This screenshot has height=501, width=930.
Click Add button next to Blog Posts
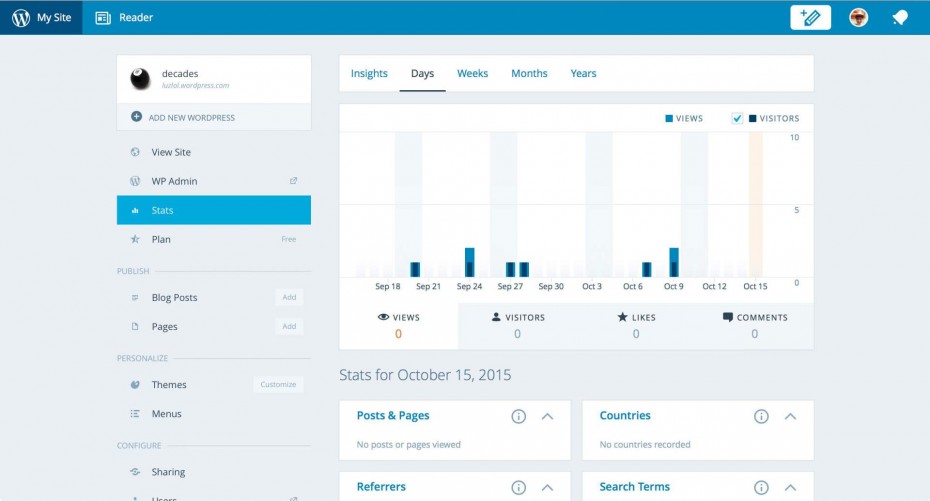coord(289,297)
